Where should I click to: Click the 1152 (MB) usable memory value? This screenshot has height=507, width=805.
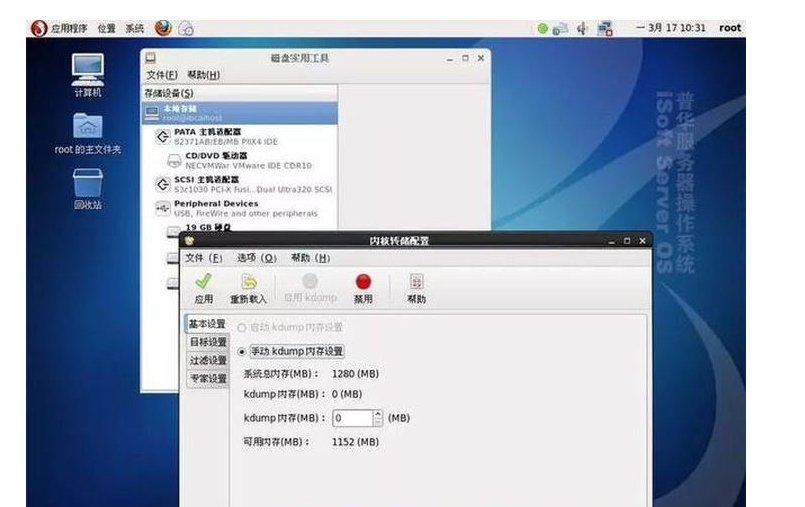[x=355, y=441]
